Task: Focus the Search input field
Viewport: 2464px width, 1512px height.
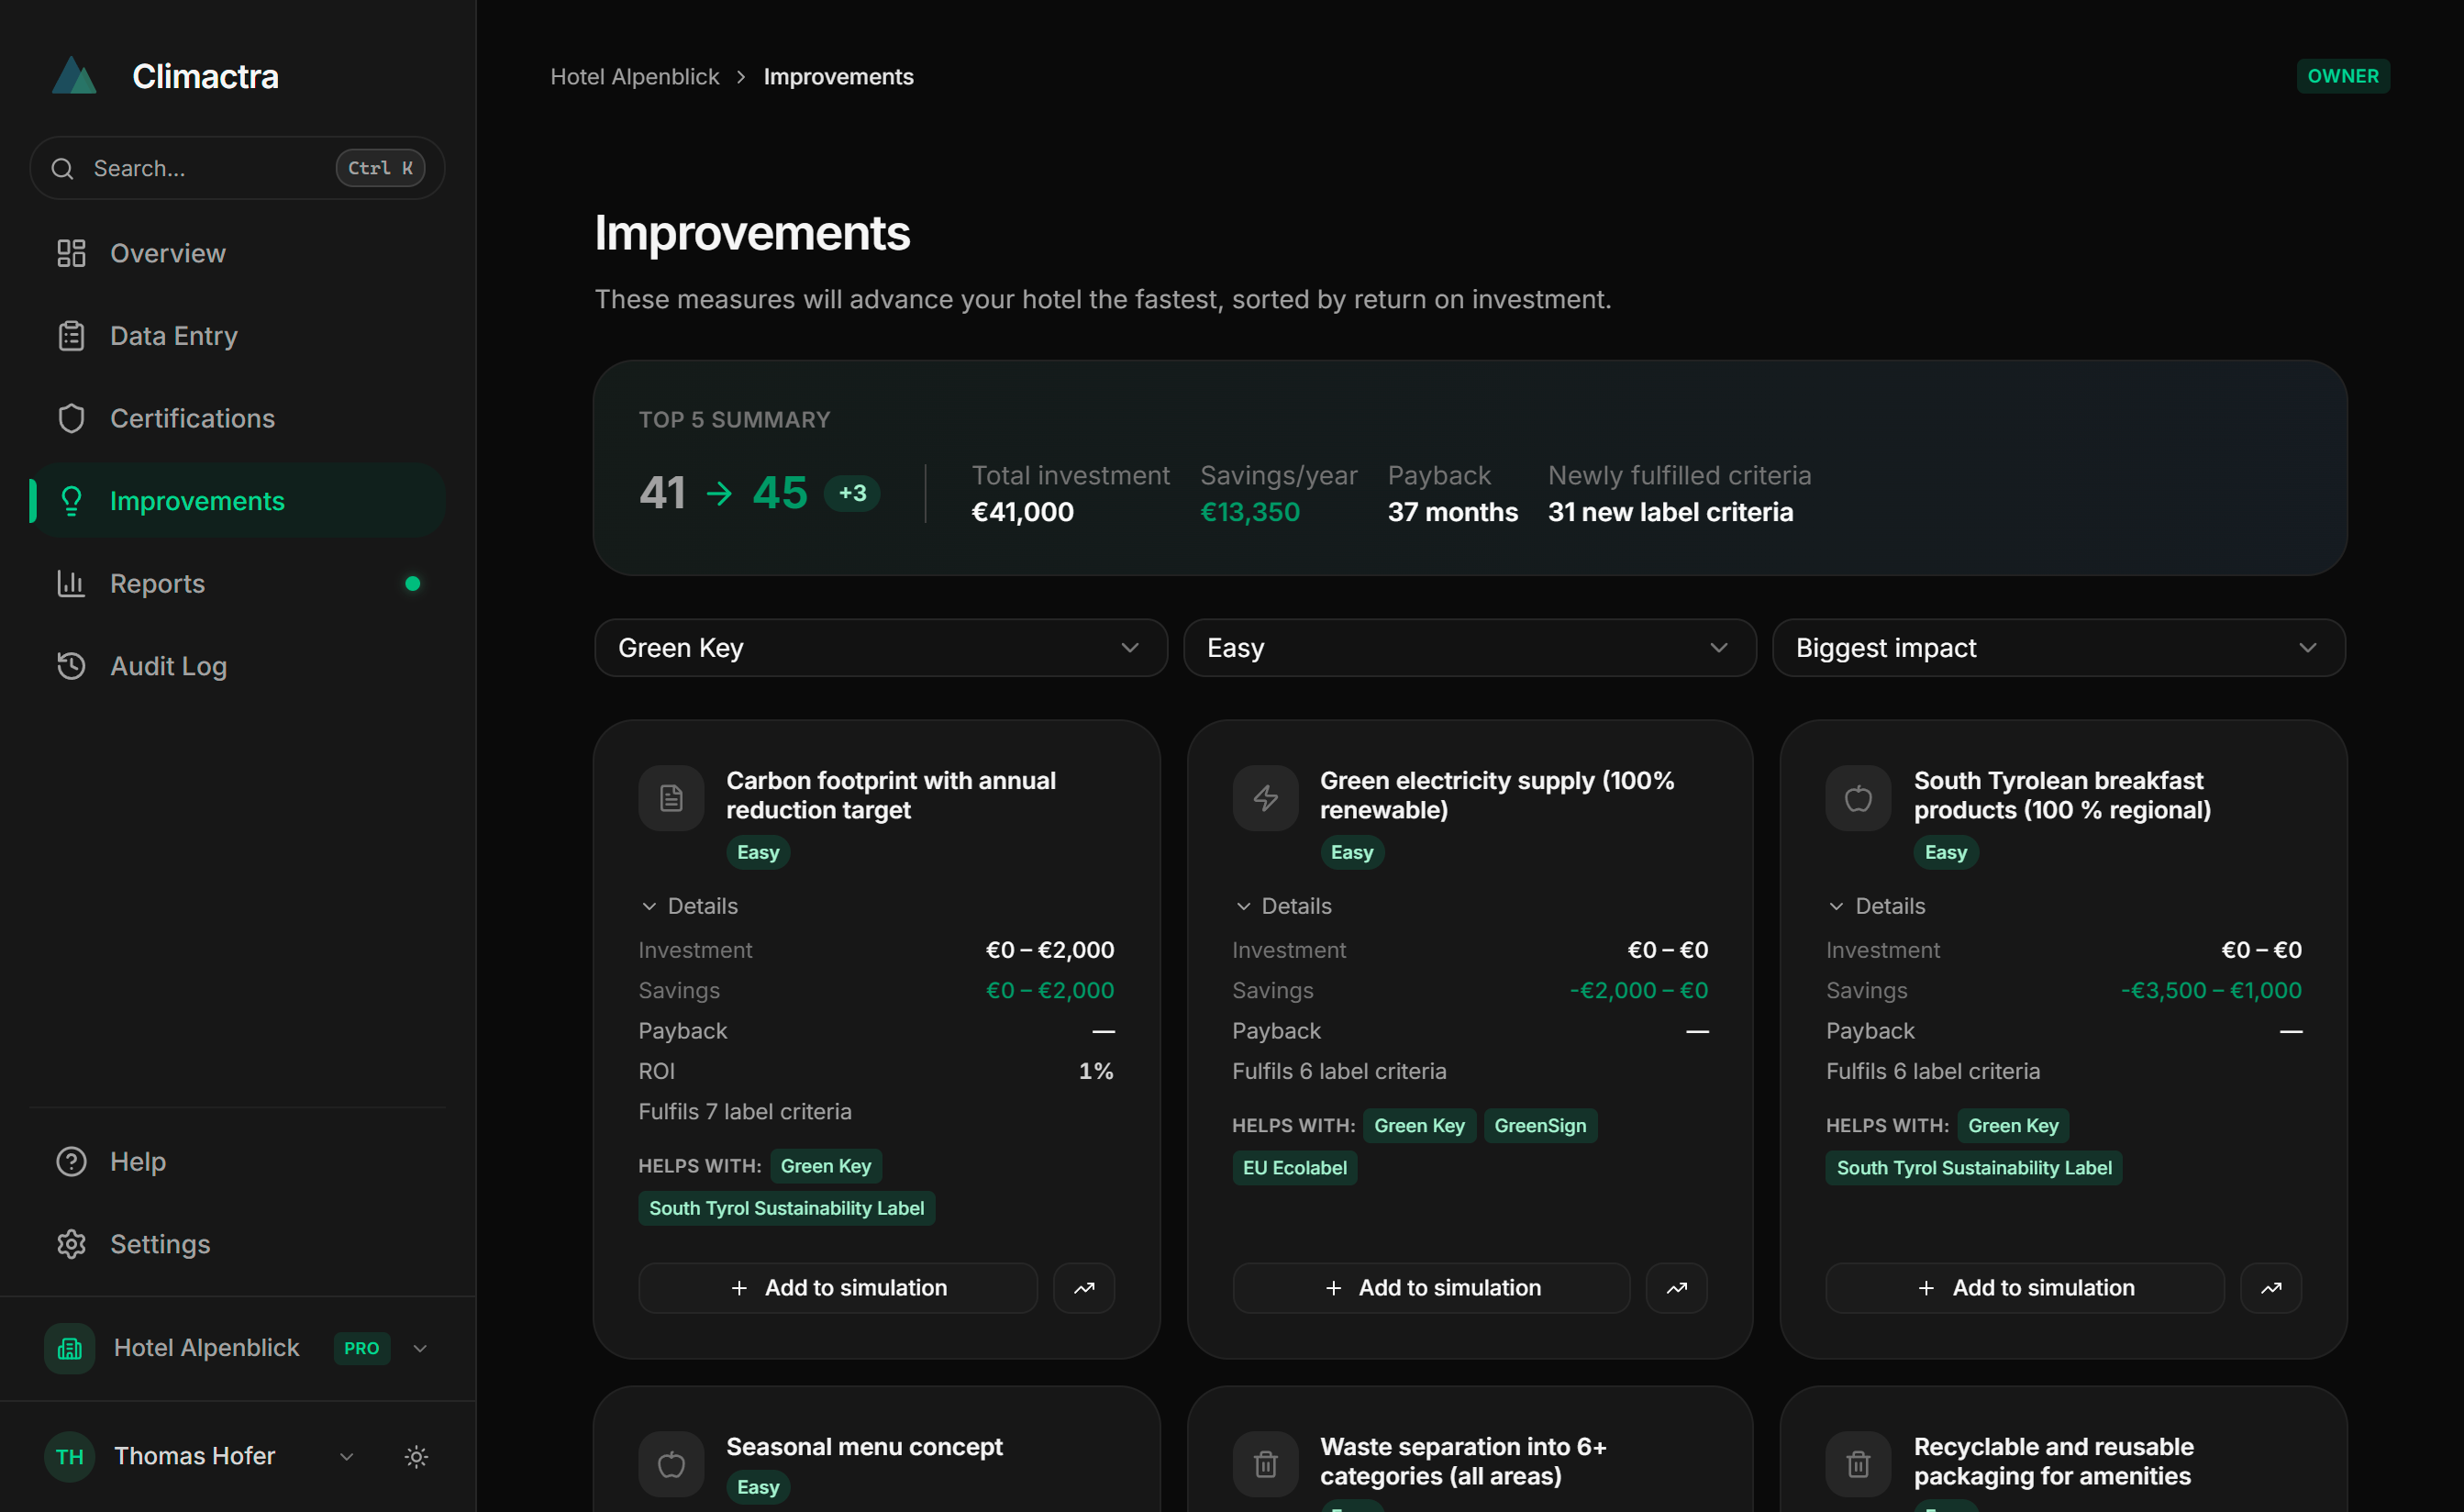Action: point(237,168)
